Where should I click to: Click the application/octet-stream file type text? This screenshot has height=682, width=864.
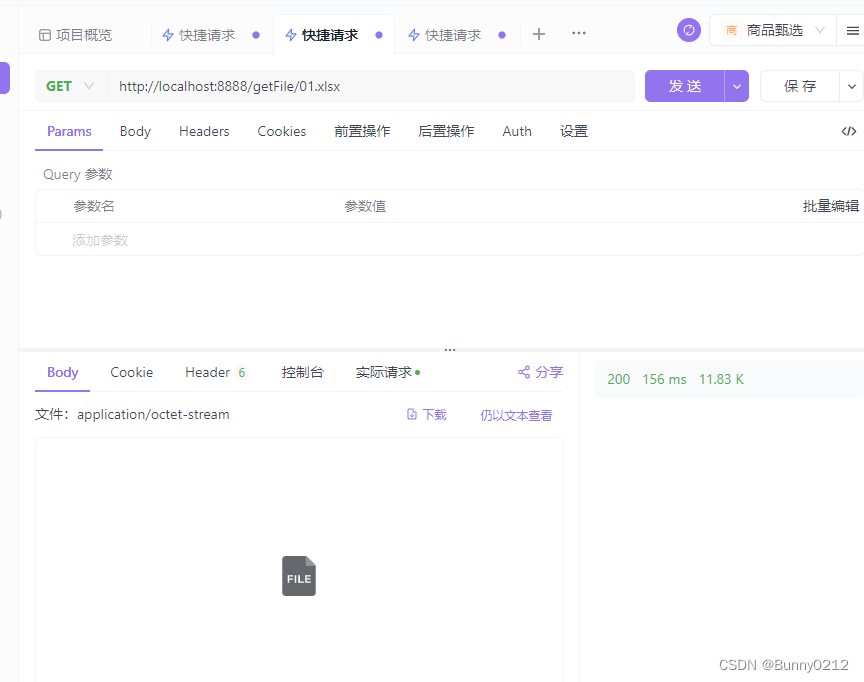(x=153, y=414)
